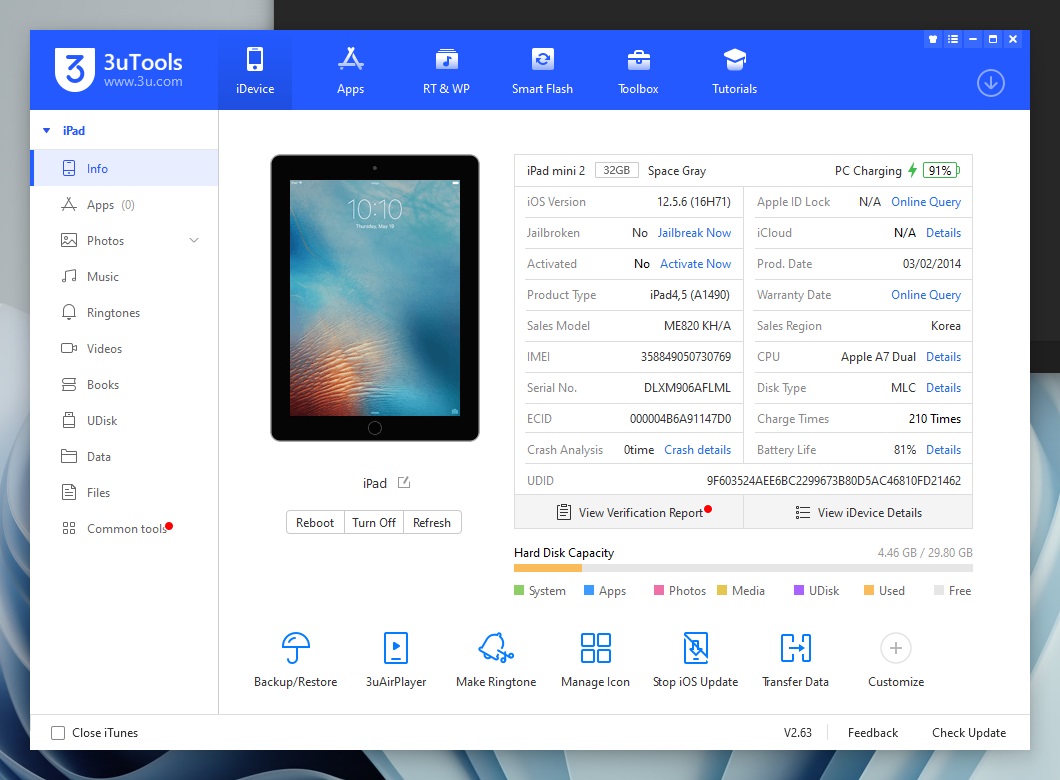
Task: Click the hard disk capacity bar
Action: tap(743, 568)
